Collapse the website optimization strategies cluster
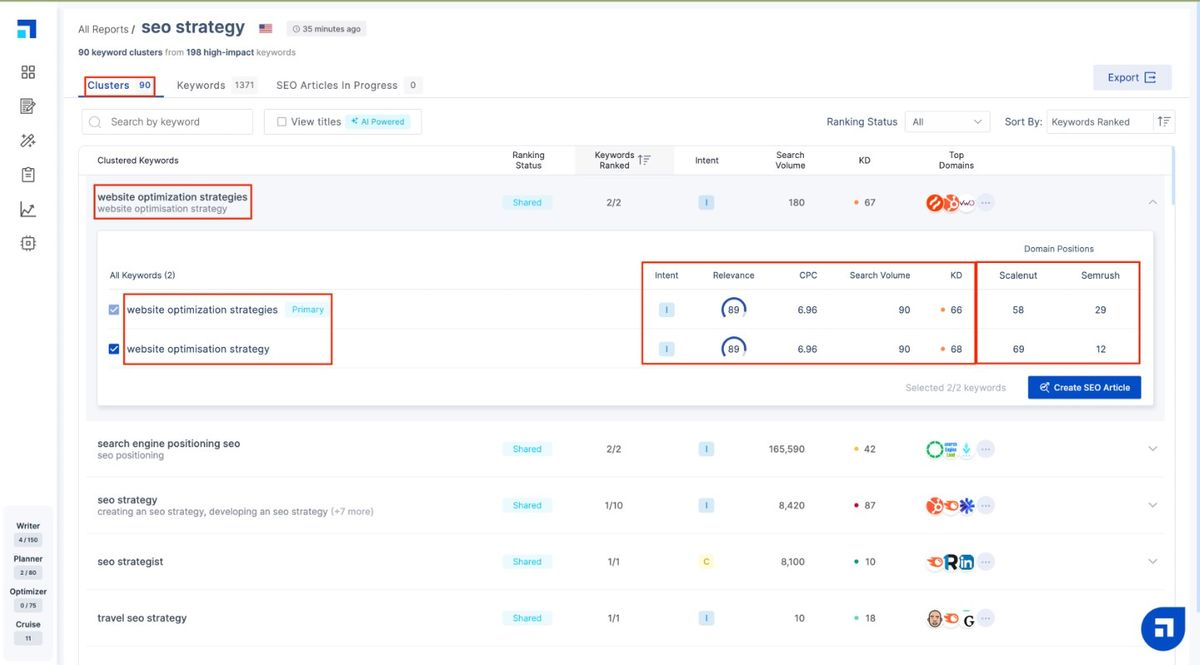This screenshot has height=665, width=1200. click(1152, 202)
